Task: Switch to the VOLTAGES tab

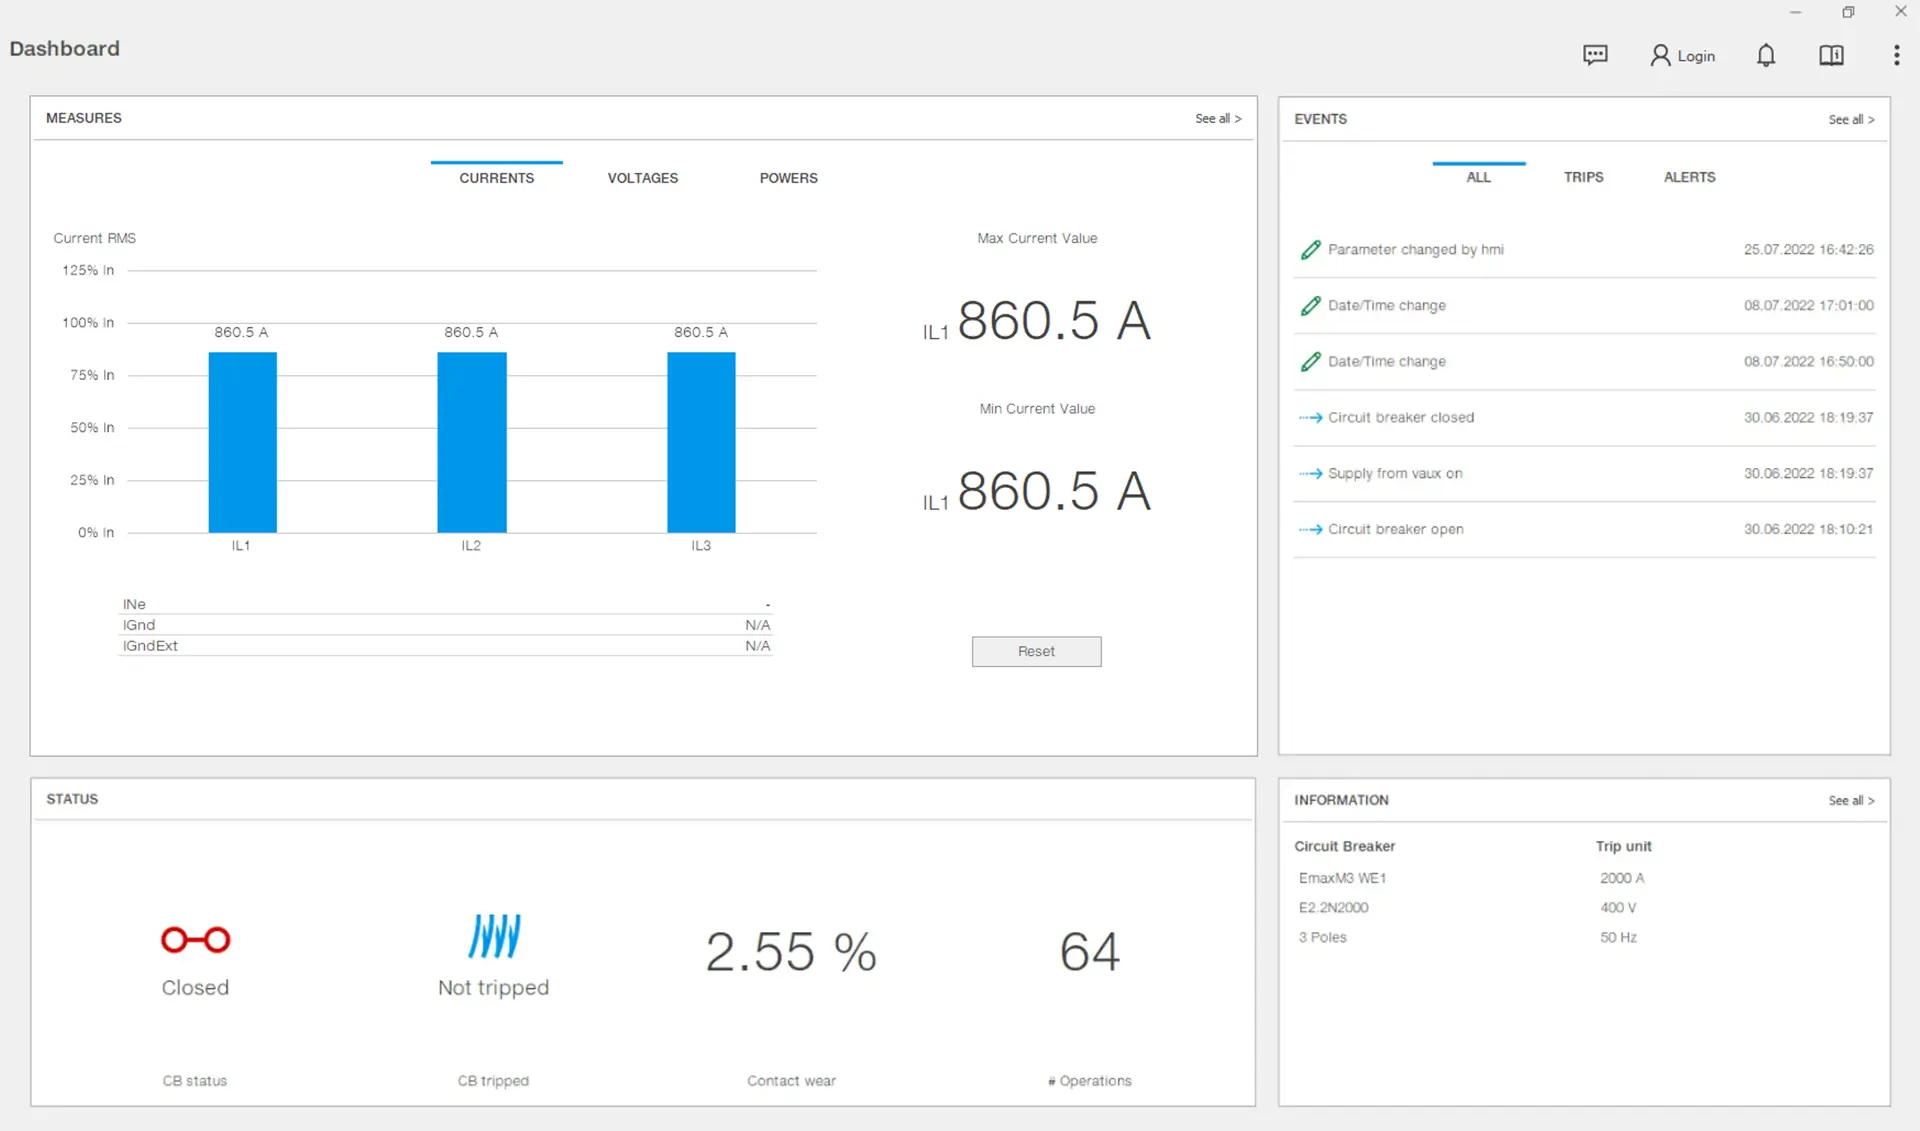Action: tap(642, 178)
